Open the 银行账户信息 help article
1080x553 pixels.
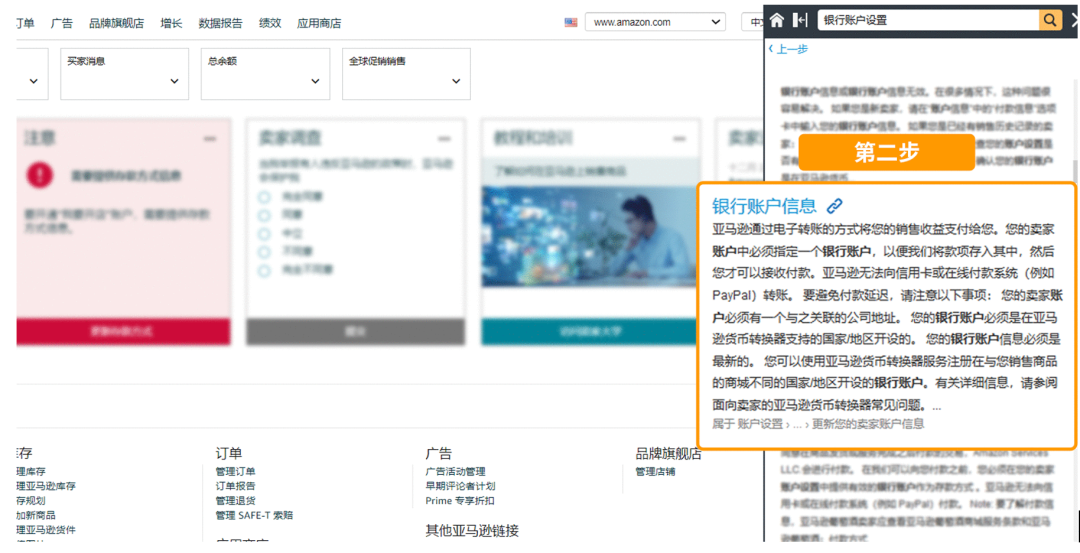click(764, 206)
